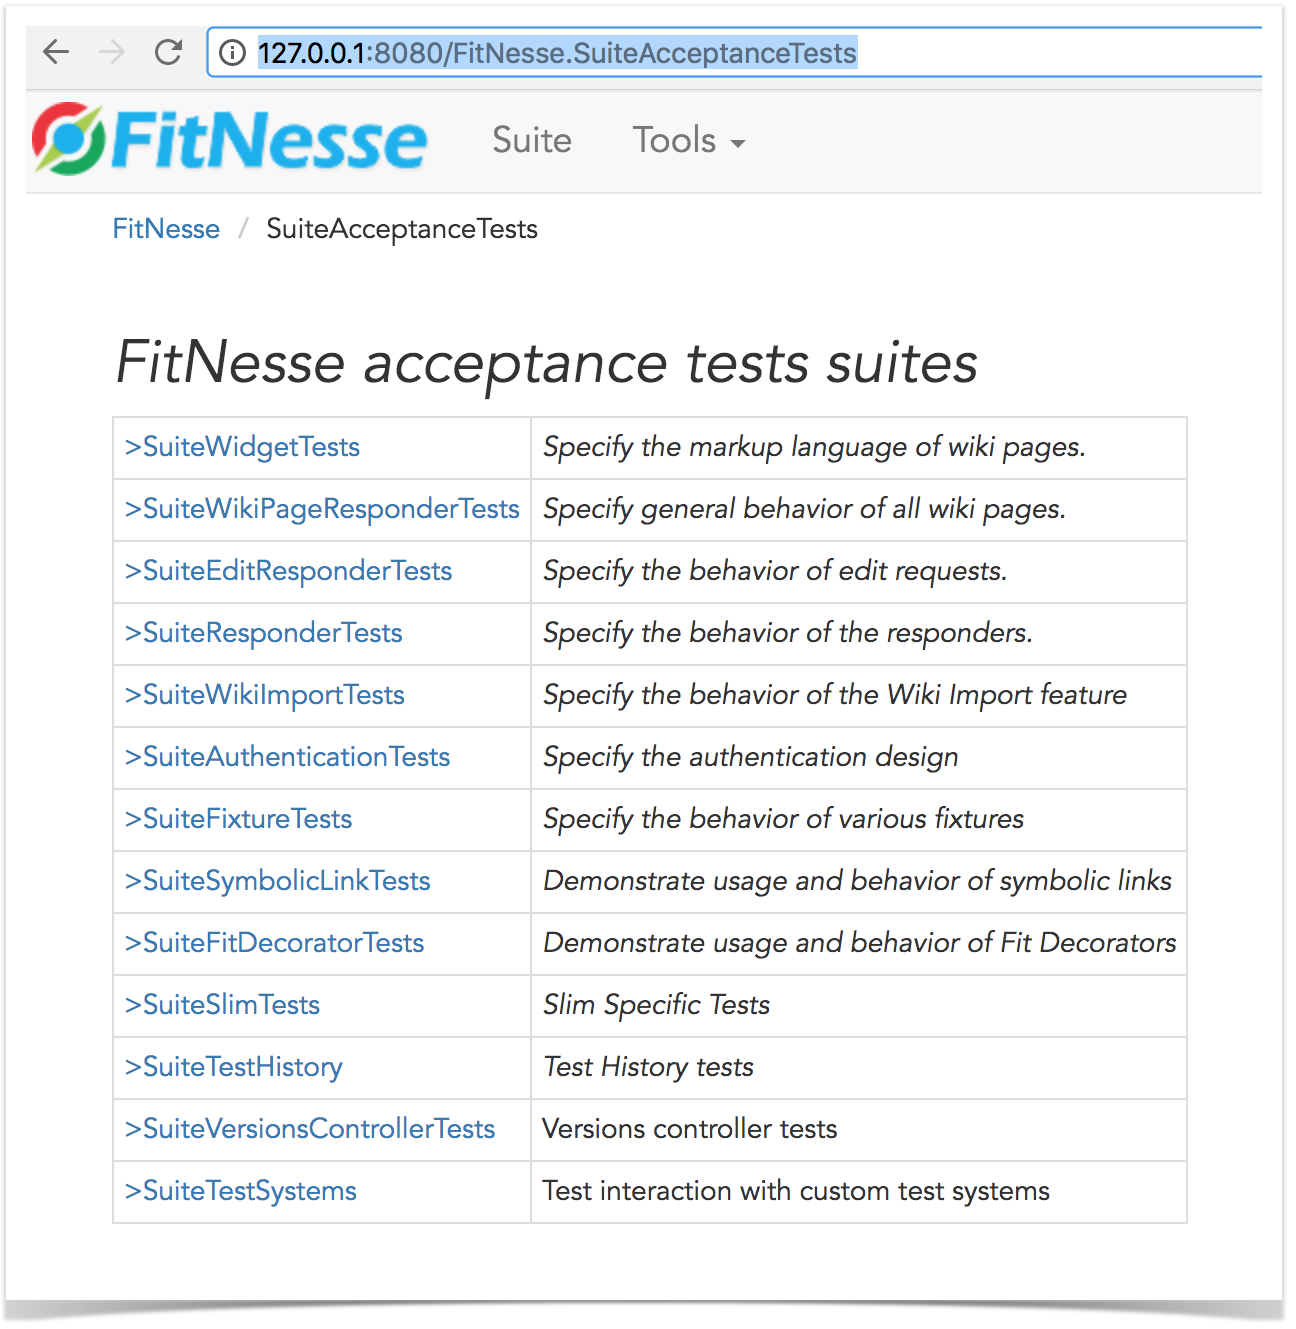Open the Tools dropdown menu
The height and width of the screenshot is (1329, 1296).
point(689,140)
